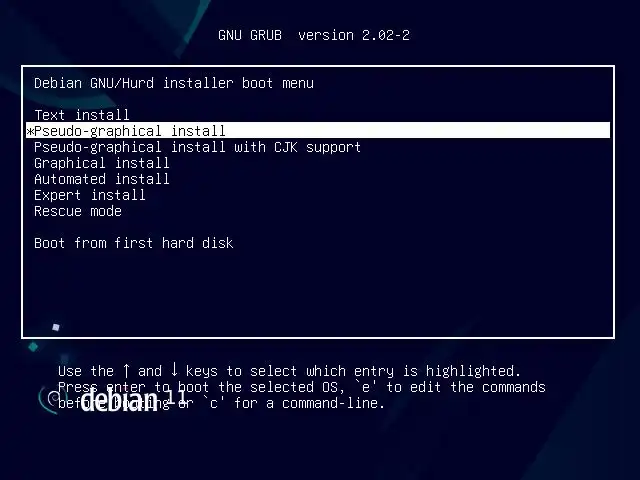Click the Debian GNU/Hurd installer boot menu title
This screenshot has width=640, height=480.
174,83
